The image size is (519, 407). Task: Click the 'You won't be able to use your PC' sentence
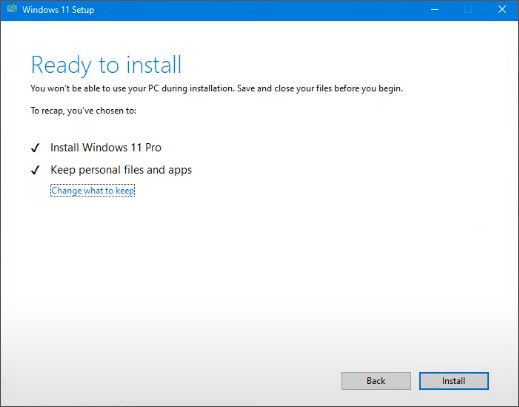coord(132,89)
